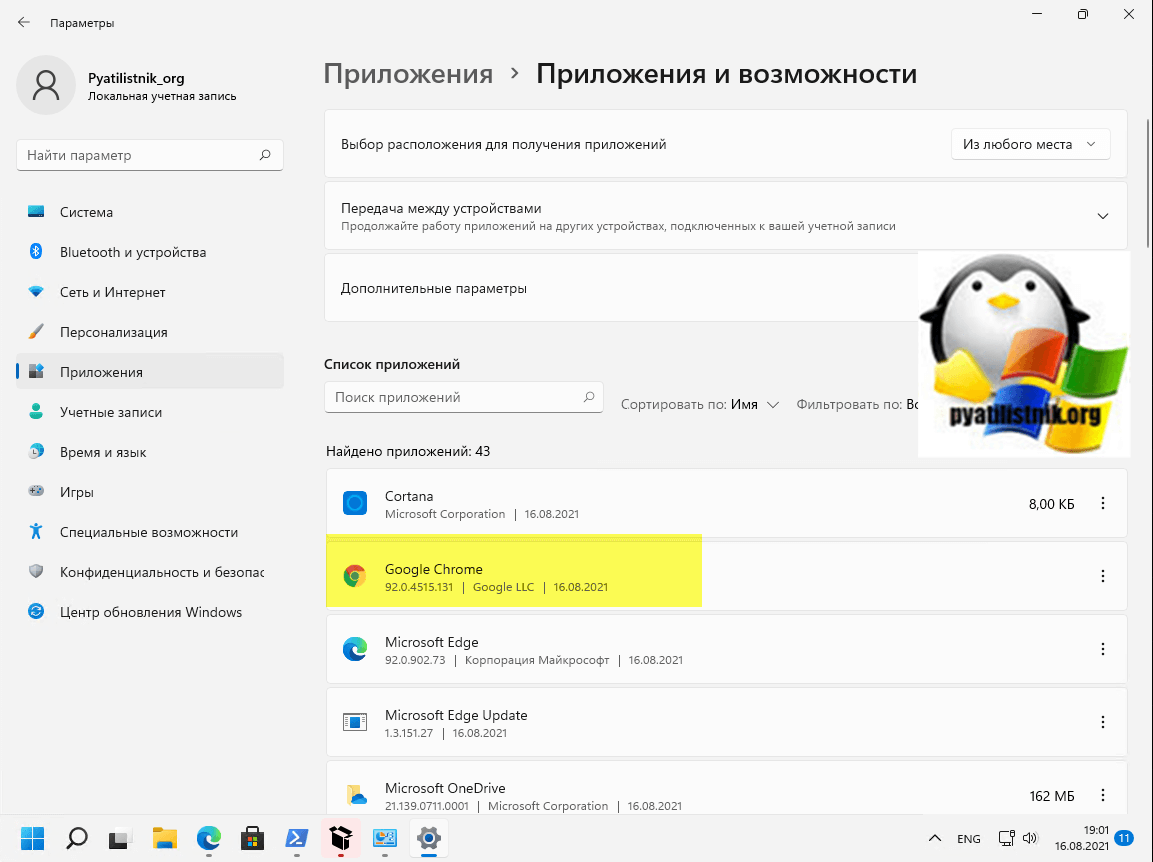
Task: Select 'Система' in the sidebar
Action: 86,212
